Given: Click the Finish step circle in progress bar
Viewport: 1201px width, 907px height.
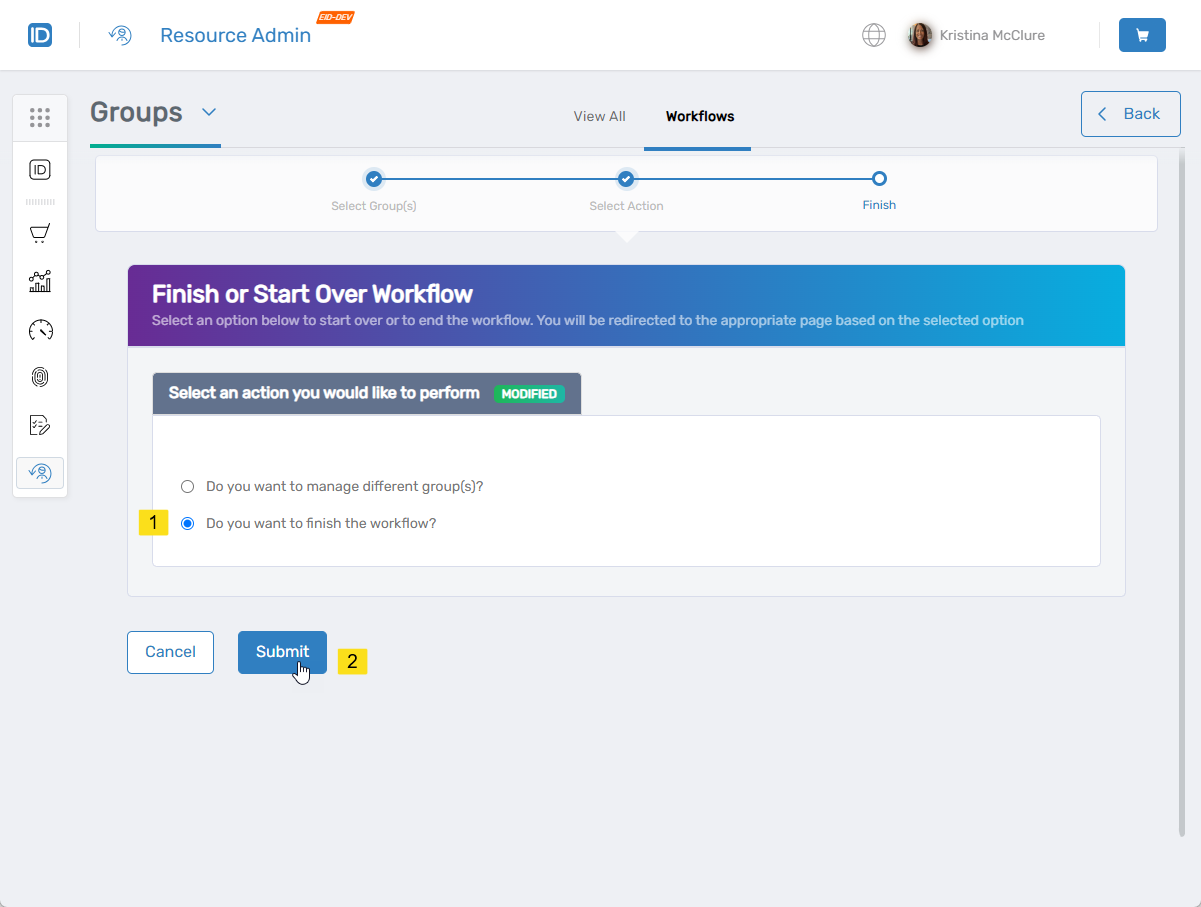Looking at the screenshot, I should (x=879, y=179).
